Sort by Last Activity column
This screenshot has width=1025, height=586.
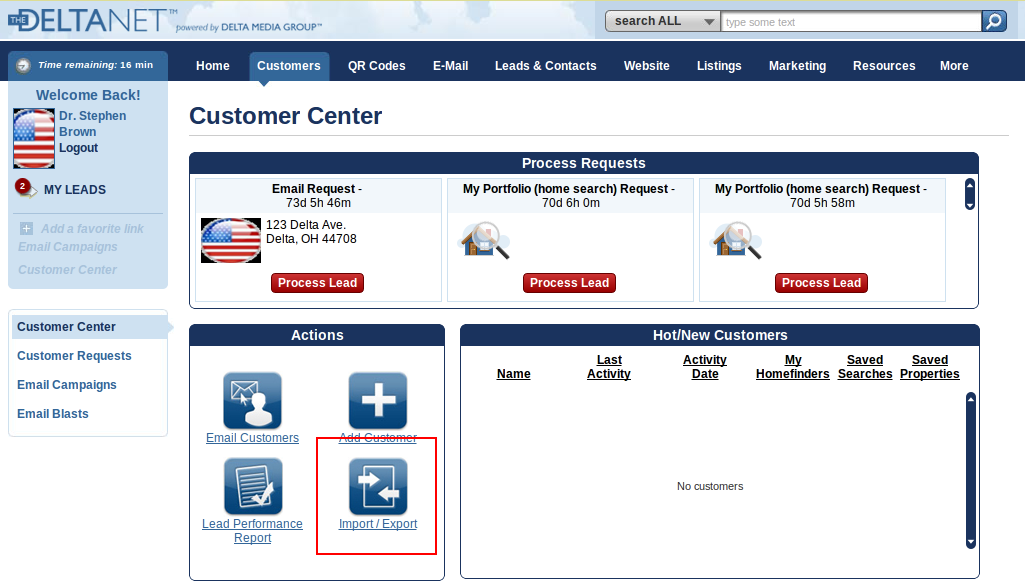609,367
